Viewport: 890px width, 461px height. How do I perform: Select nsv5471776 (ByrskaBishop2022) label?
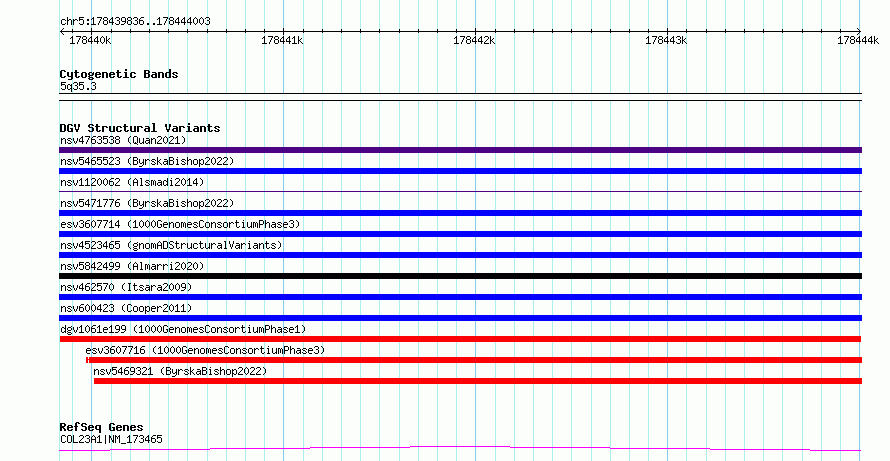pyautogui.click(x=147, y=203)
